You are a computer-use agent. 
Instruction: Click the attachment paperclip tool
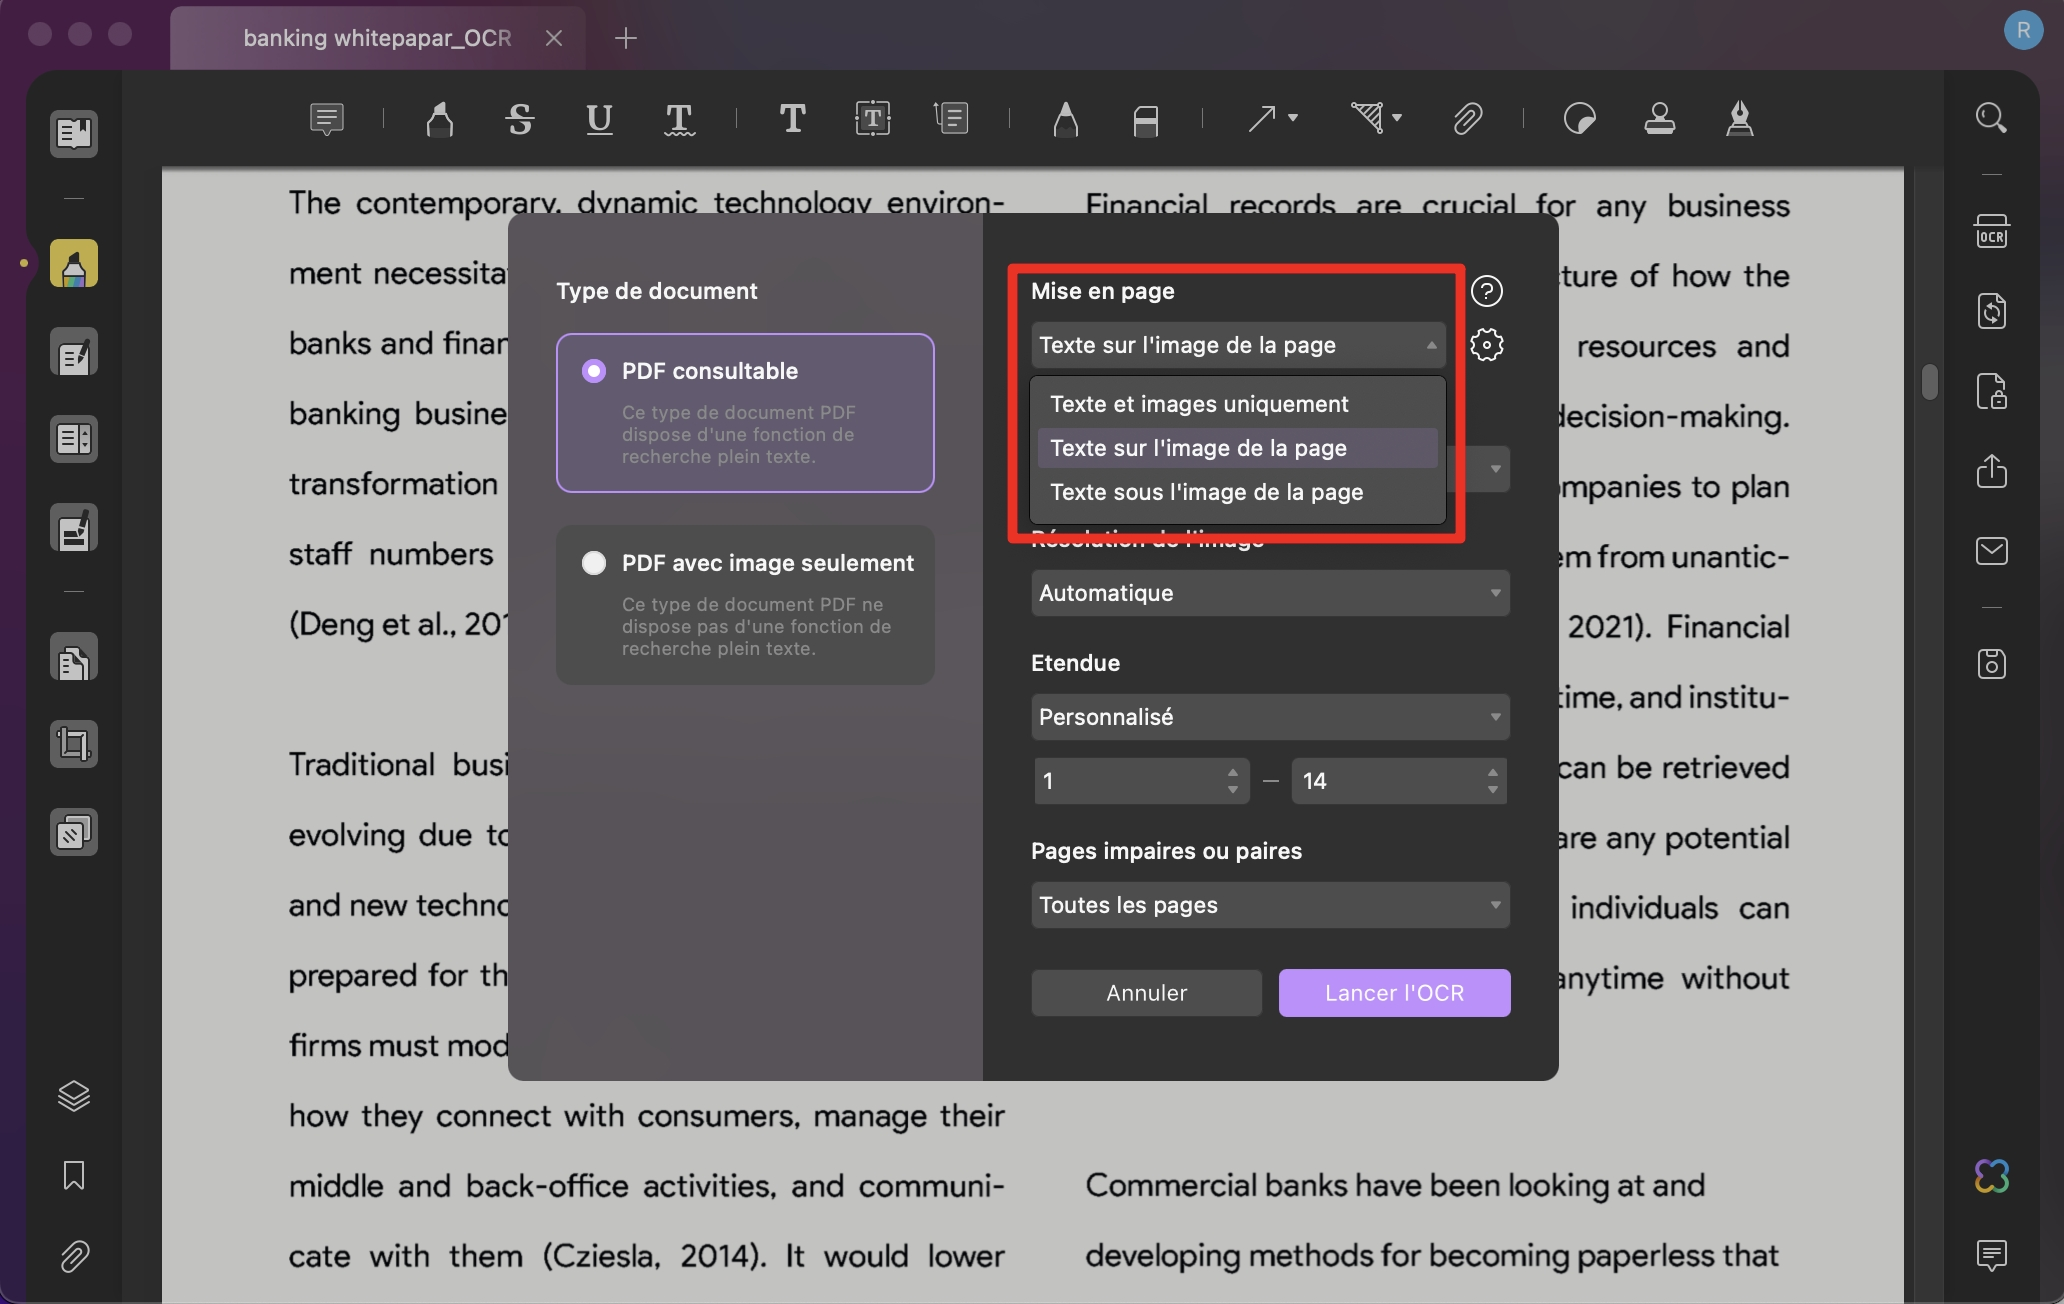pyautogui.click(x=1466, y=119)
